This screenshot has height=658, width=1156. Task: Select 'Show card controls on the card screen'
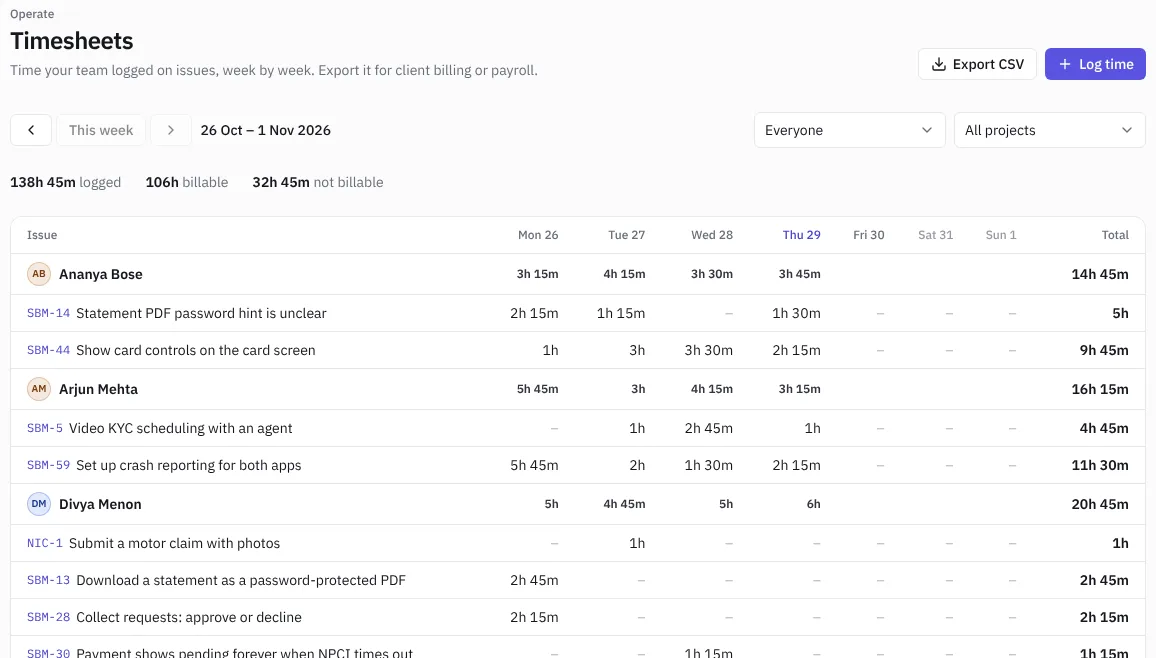(x=195, y=350)
